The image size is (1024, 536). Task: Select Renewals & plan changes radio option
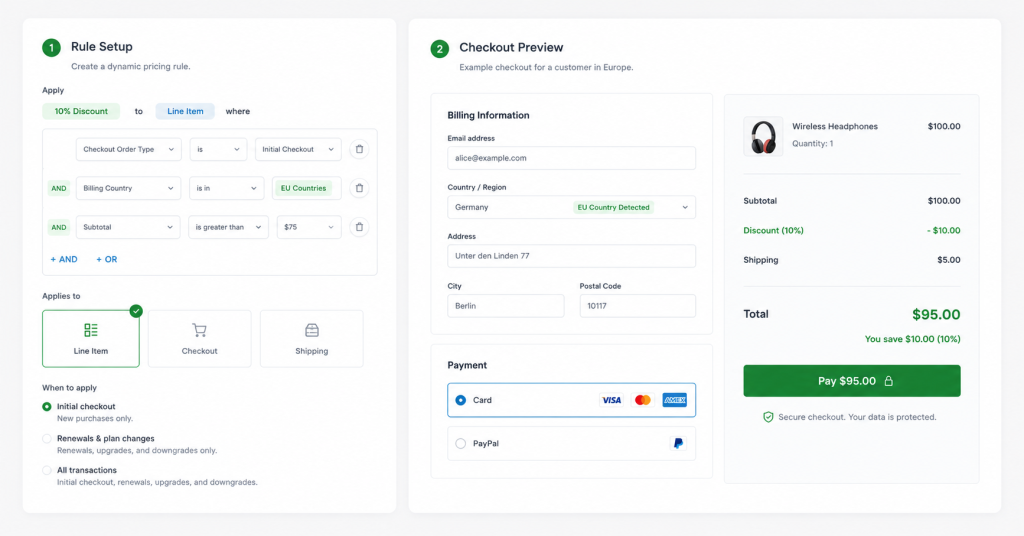47,439
